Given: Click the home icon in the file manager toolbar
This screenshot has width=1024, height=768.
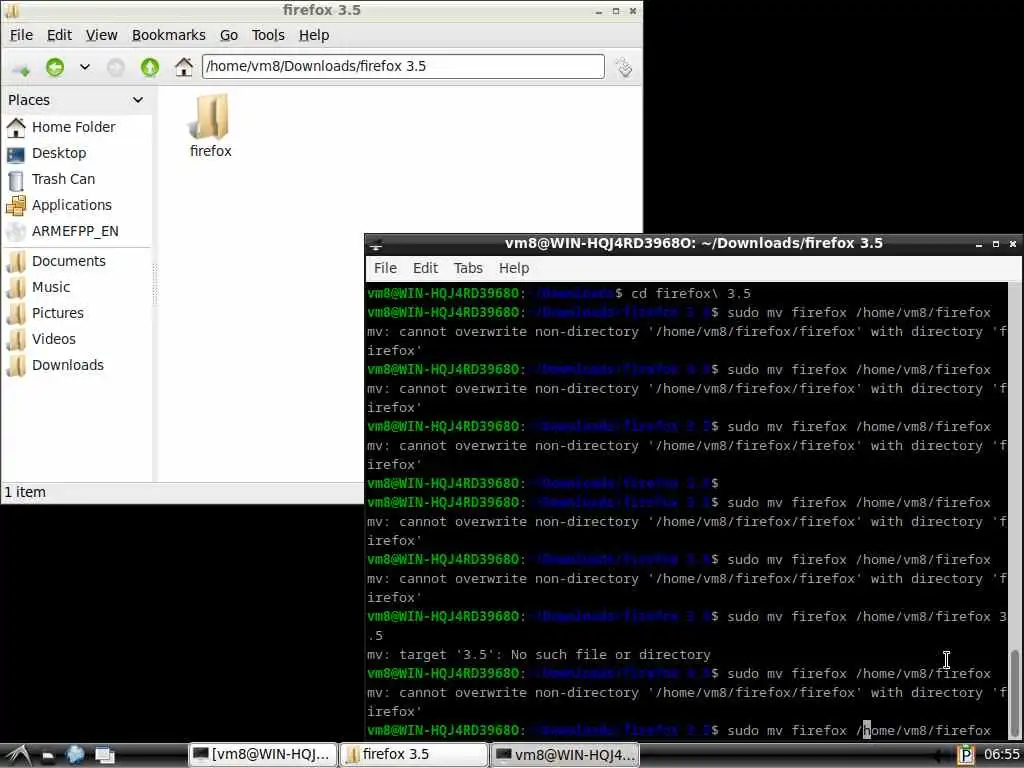Looking at the screenshot, I should pyautogui.click(x=184, y=67).
